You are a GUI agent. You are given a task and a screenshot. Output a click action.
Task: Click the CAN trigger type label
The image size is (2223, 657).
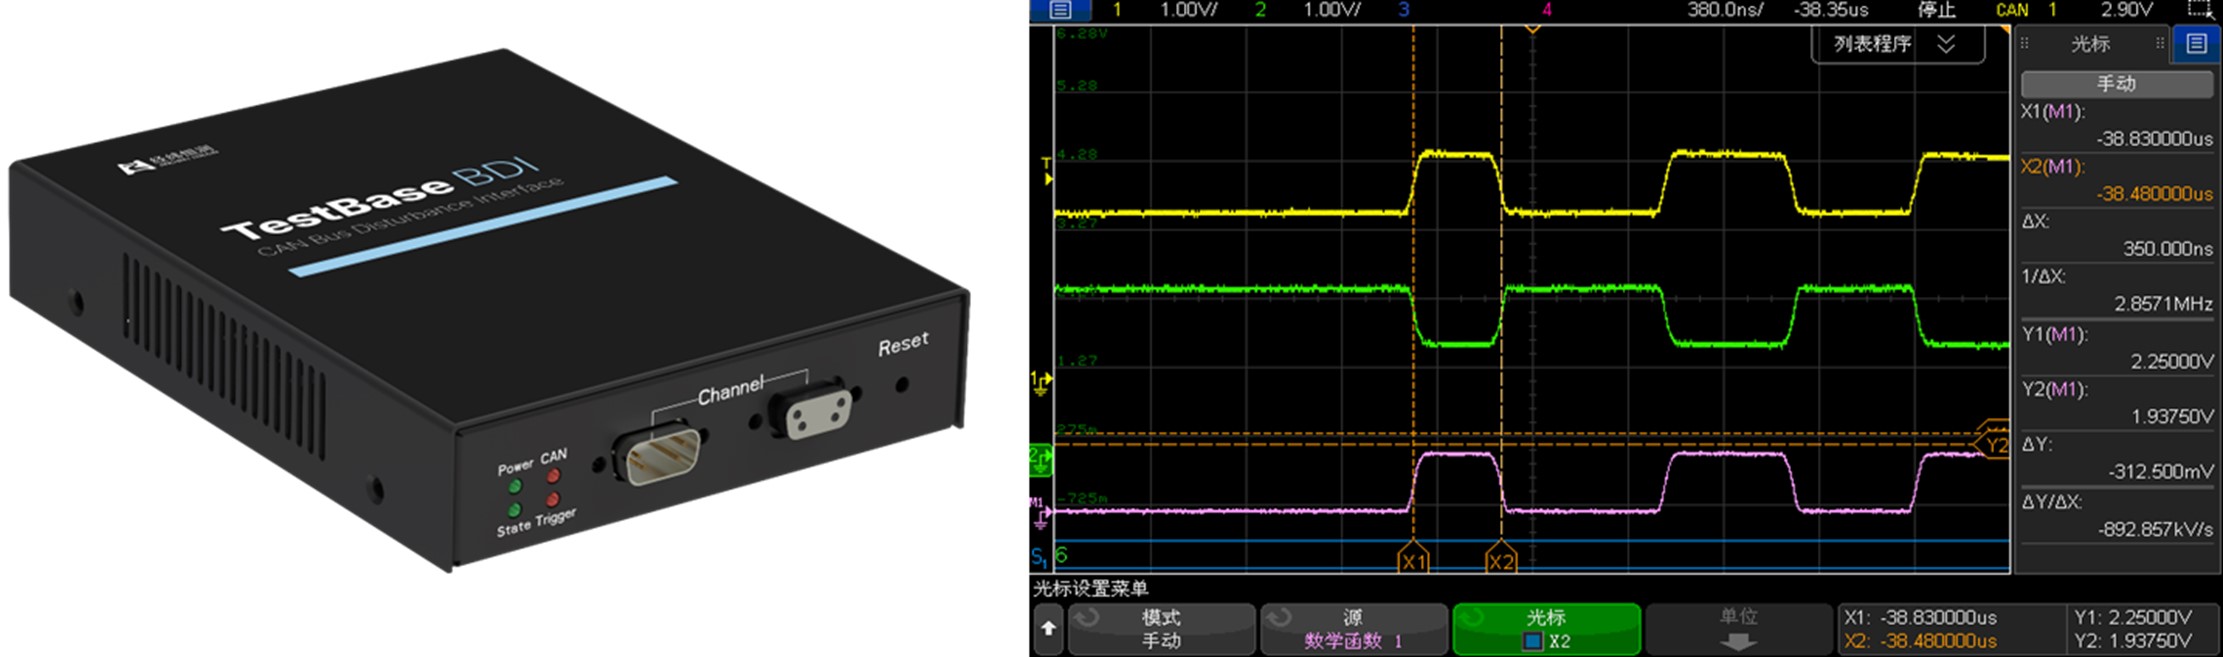2012,10
